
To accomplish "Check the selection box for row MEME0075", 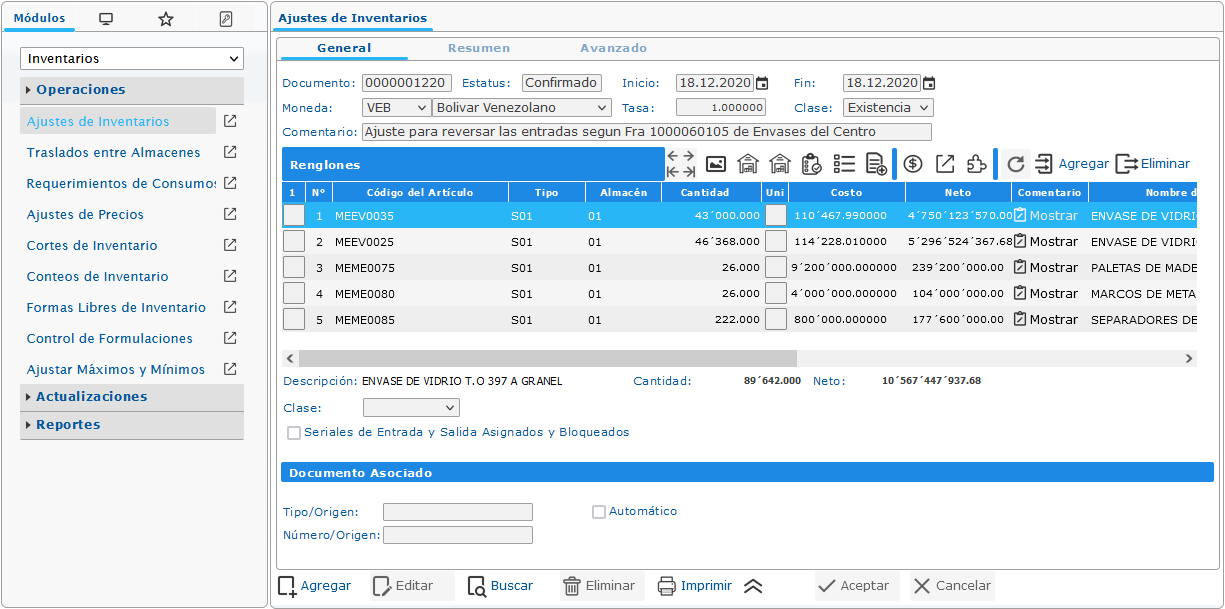I will click(x=294, y=267).
